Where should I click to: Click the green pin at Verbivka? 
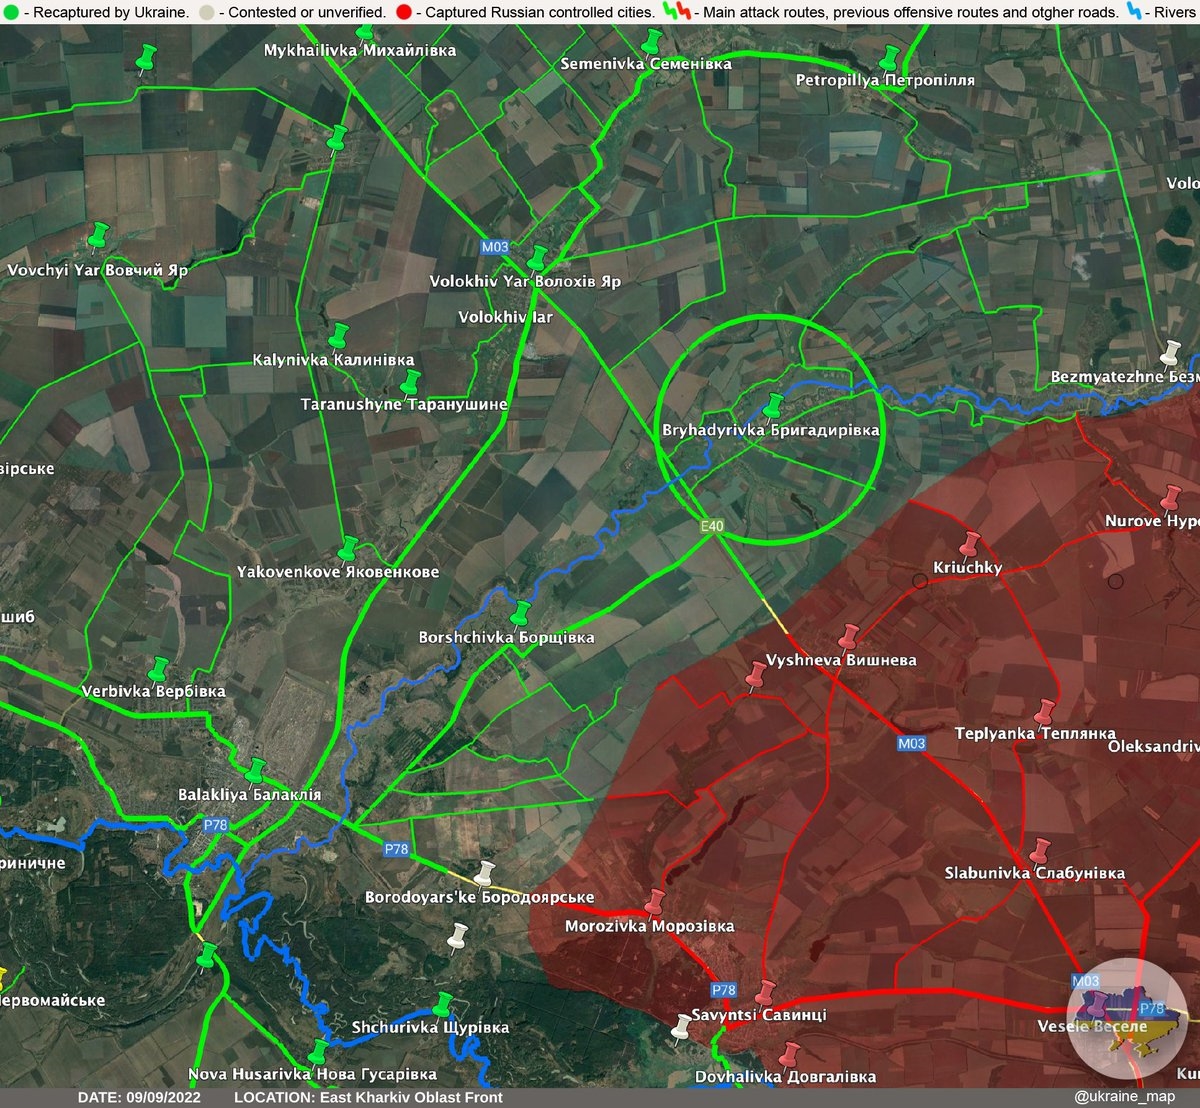click(158, 669)
